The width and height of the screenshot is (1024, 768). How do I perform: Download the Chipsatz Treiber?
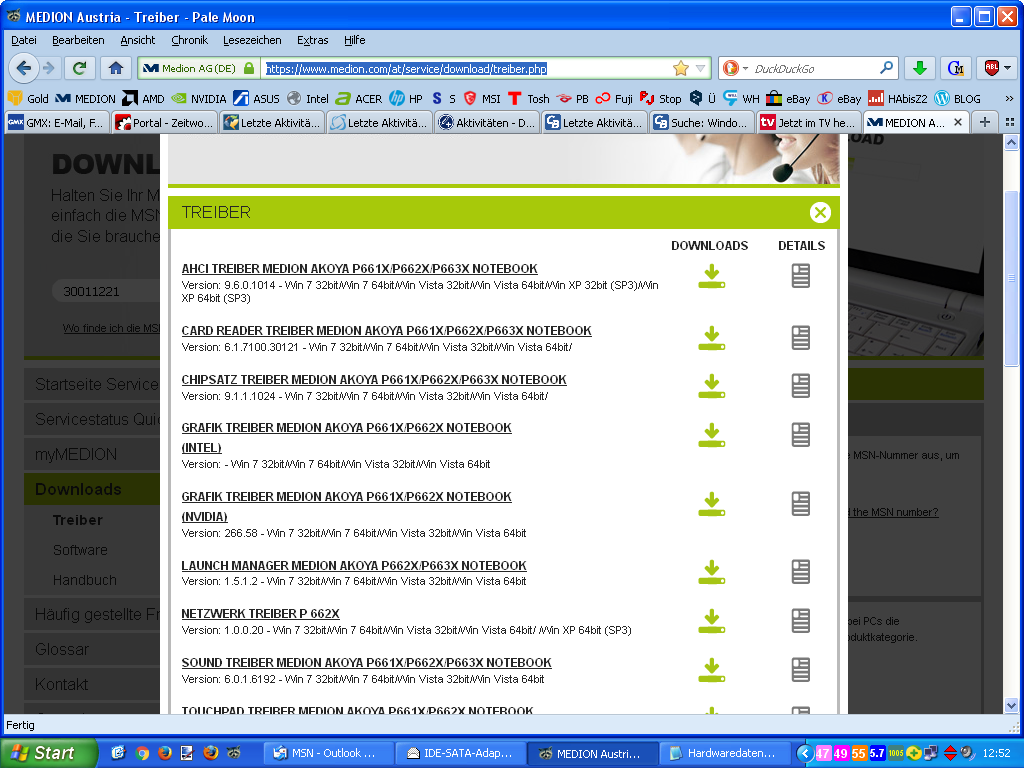click(x=711, y=386)
